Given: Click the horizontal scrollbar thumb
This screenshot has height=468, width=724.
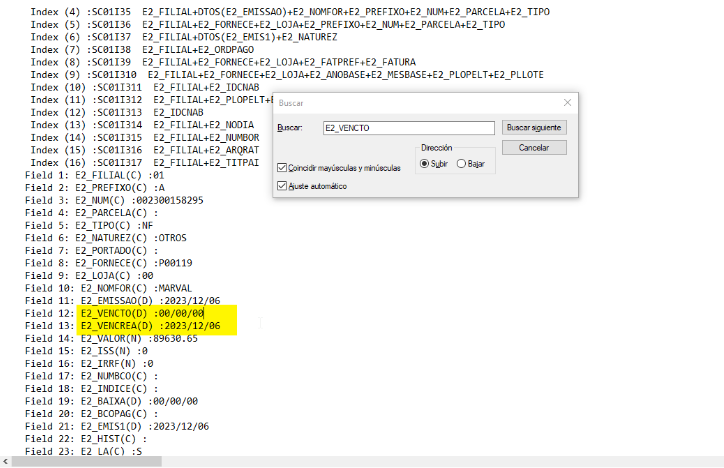Looking at the screenshot, I should [x=87, y=462].
